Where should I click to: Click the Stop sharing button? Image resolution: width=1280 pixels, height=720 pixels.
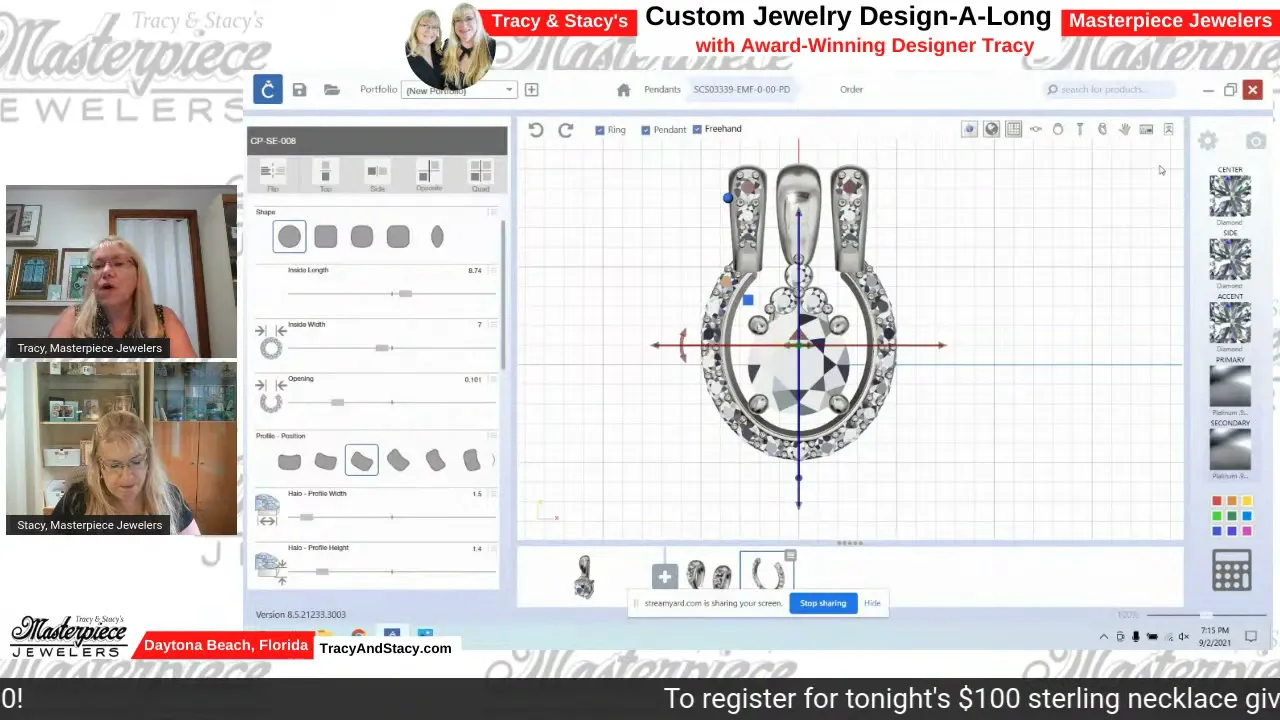click(x=823, y=603)
